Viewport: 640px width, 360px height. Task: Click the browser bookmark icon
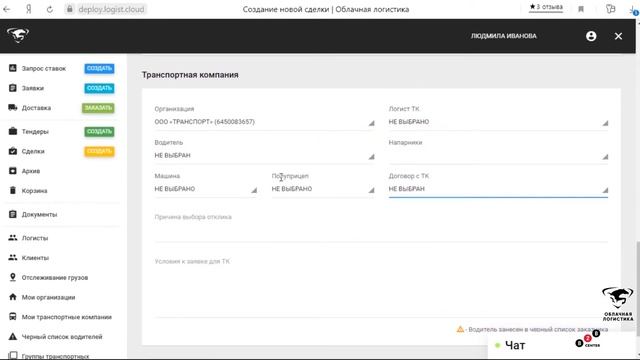581,9
